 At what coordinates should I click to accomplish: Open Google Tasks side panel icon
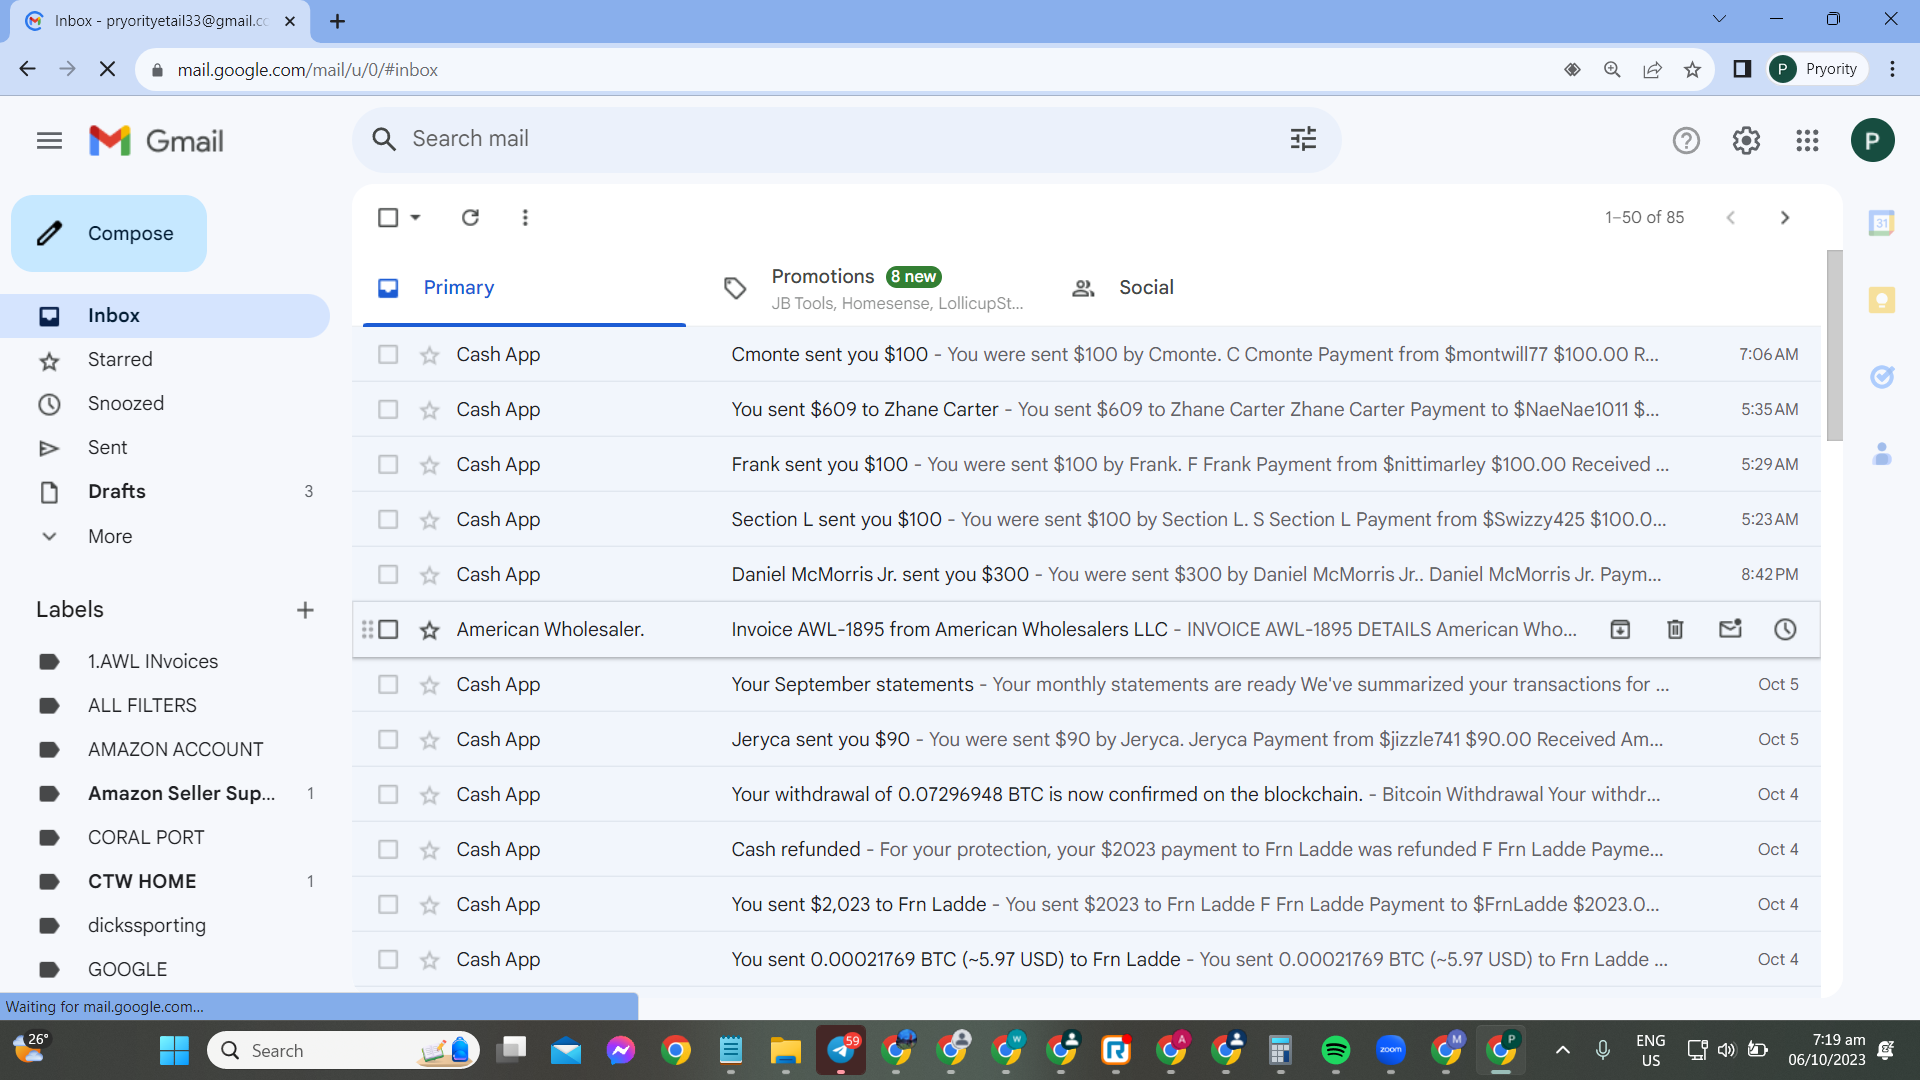(x=1882, y=377)
